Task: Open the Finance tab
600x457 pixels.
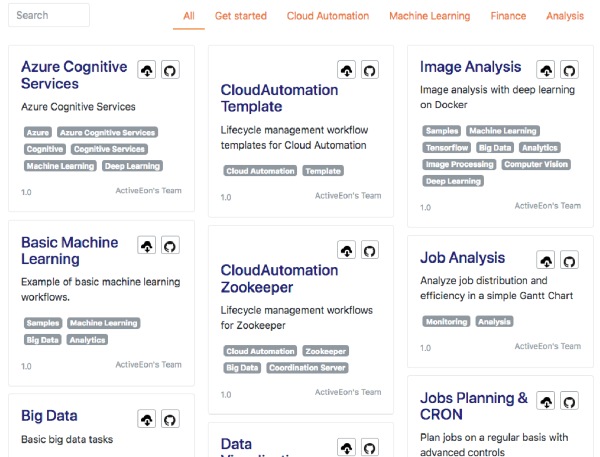Action: [508, 16]
